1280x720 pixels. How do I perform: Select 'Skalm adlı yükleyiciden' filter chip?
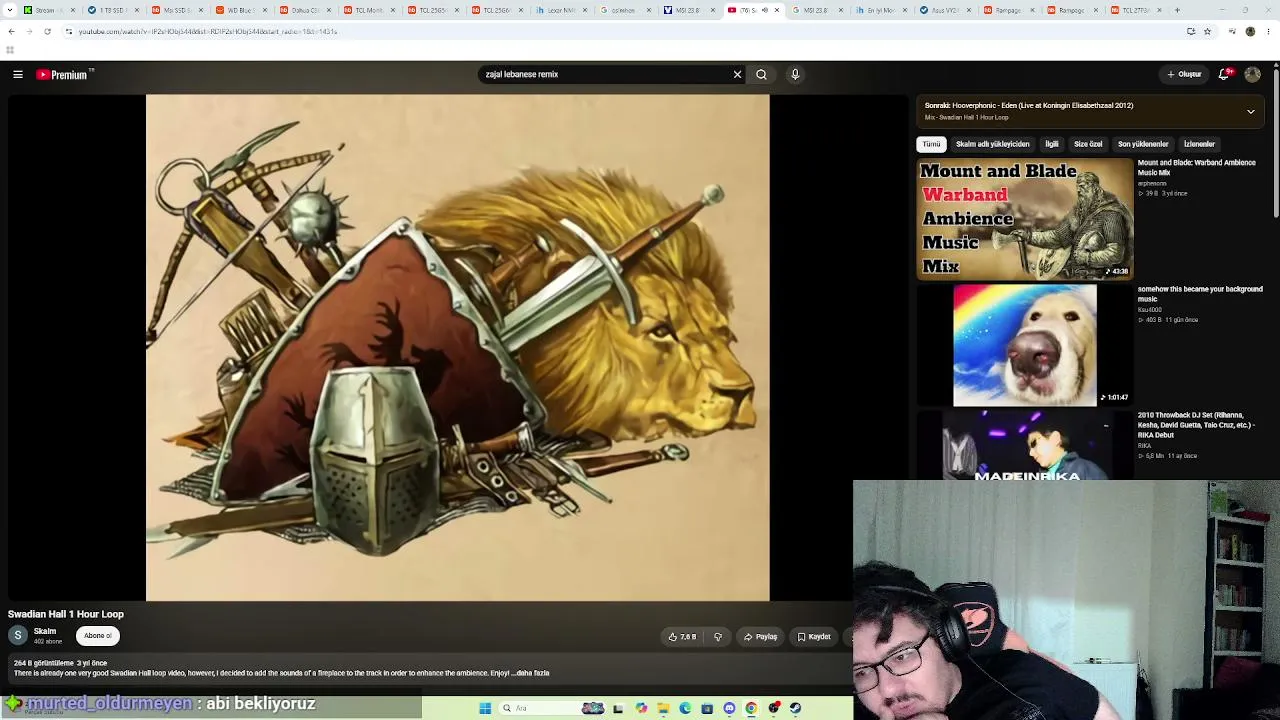(992, 144)
